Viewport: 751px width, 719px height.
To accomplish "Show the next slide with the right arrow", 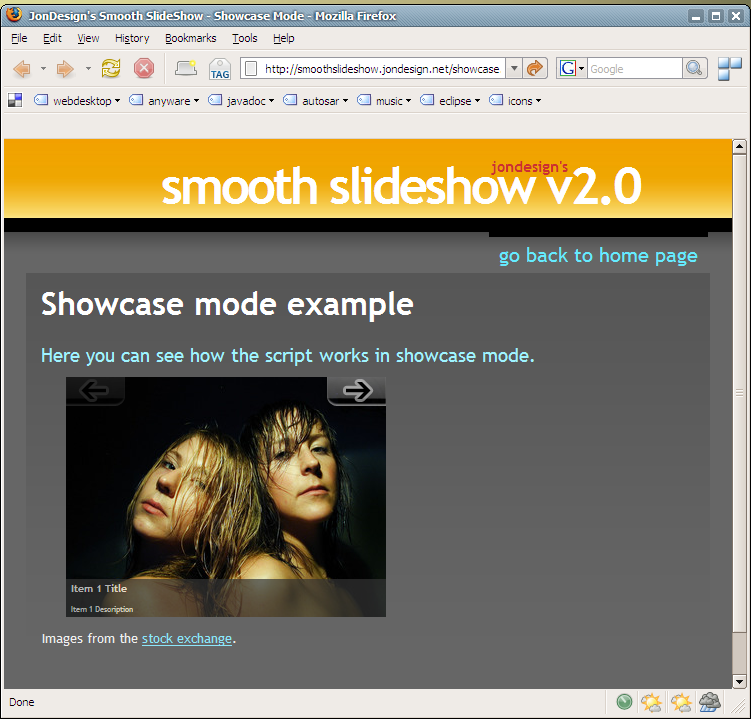I will click(x=357, y=391).
